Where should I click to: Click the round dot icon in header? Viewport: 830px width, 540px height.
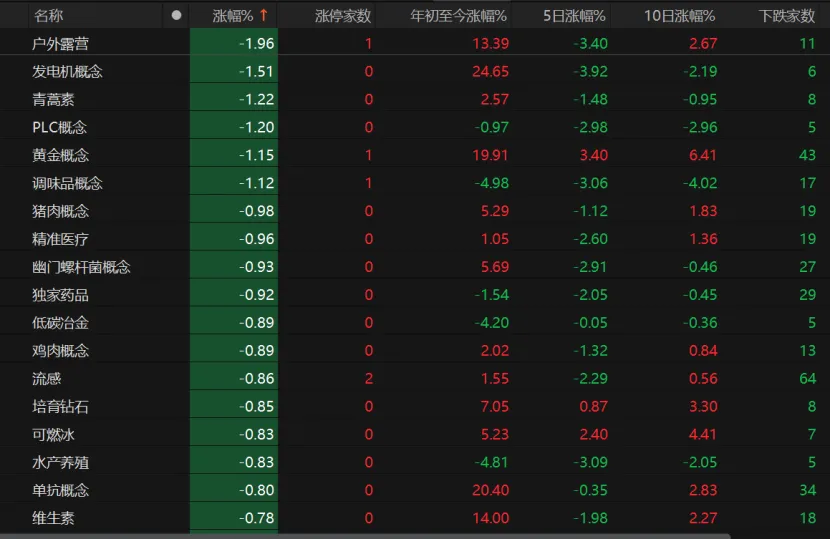click(x=176, y=15)
